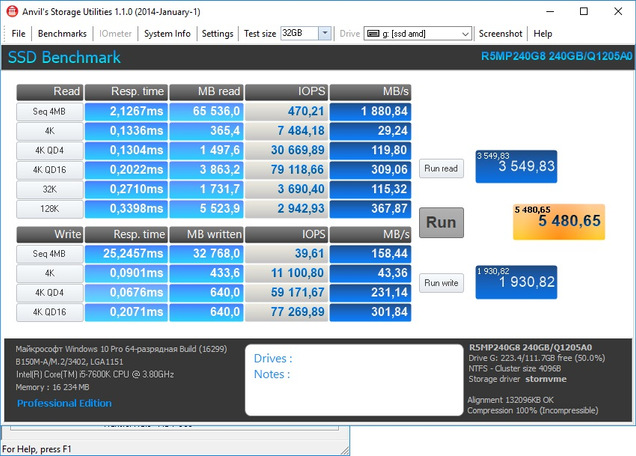Click the Write column header
This screenshot has width=636, height=456.
coord(49,234)
